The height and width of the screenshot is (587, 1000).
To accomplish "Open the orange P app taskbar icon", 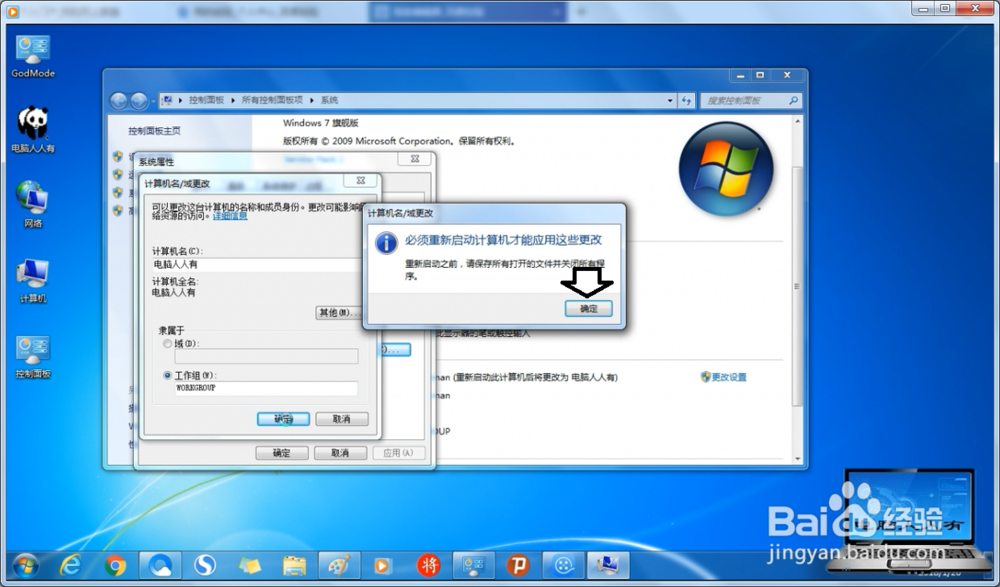I will pos(518,565).
